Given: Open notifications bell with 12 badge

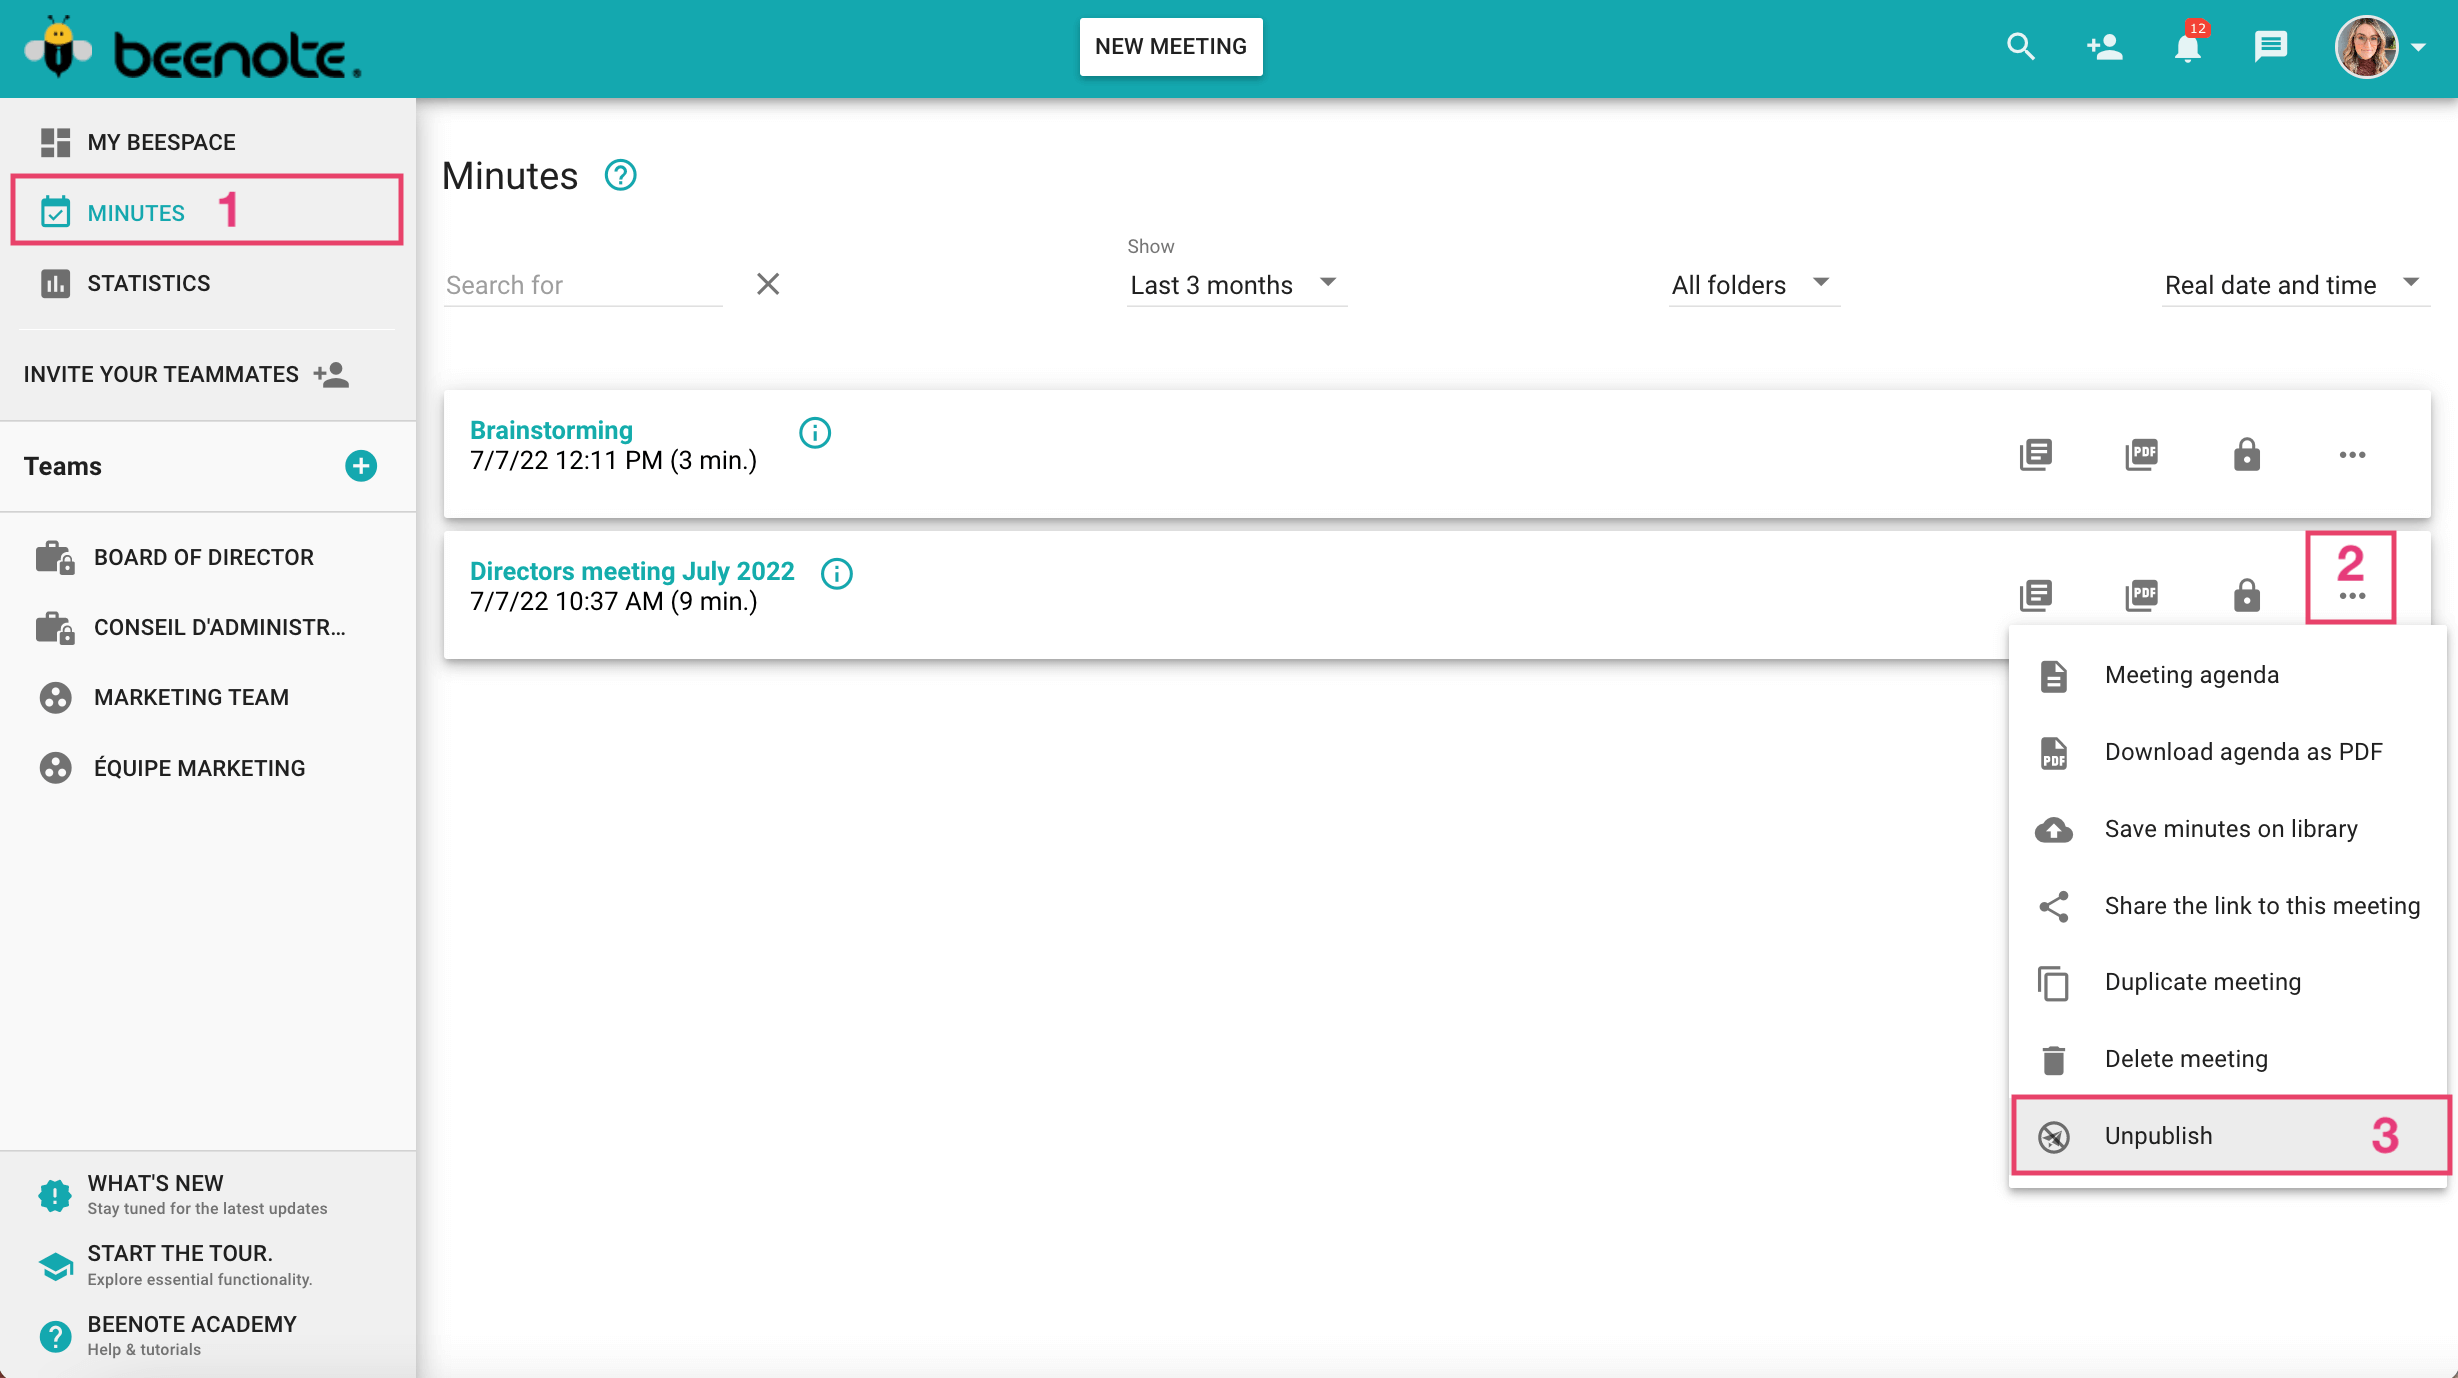Looking at the screenshot, I should tap(2188, 45).
